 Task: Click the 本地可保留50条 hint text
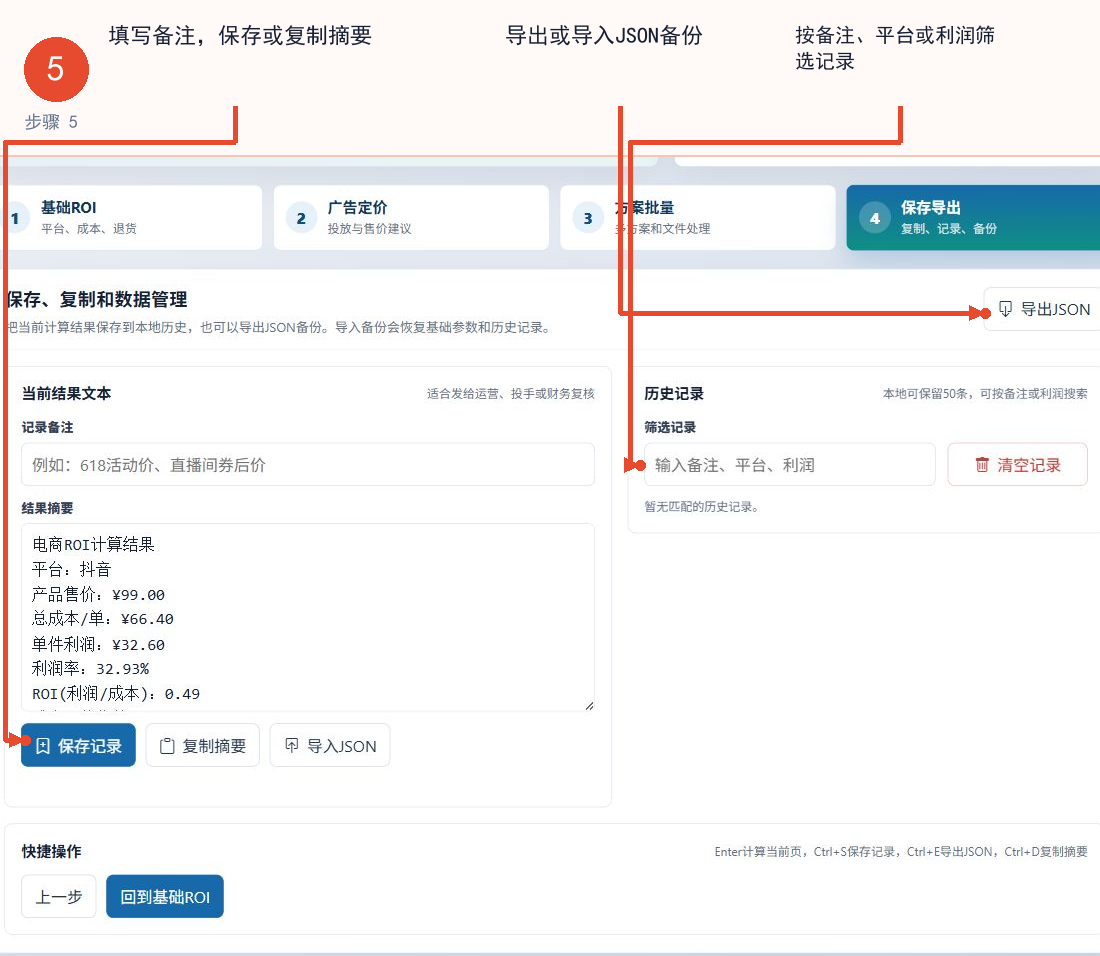[x=985, y=393]
